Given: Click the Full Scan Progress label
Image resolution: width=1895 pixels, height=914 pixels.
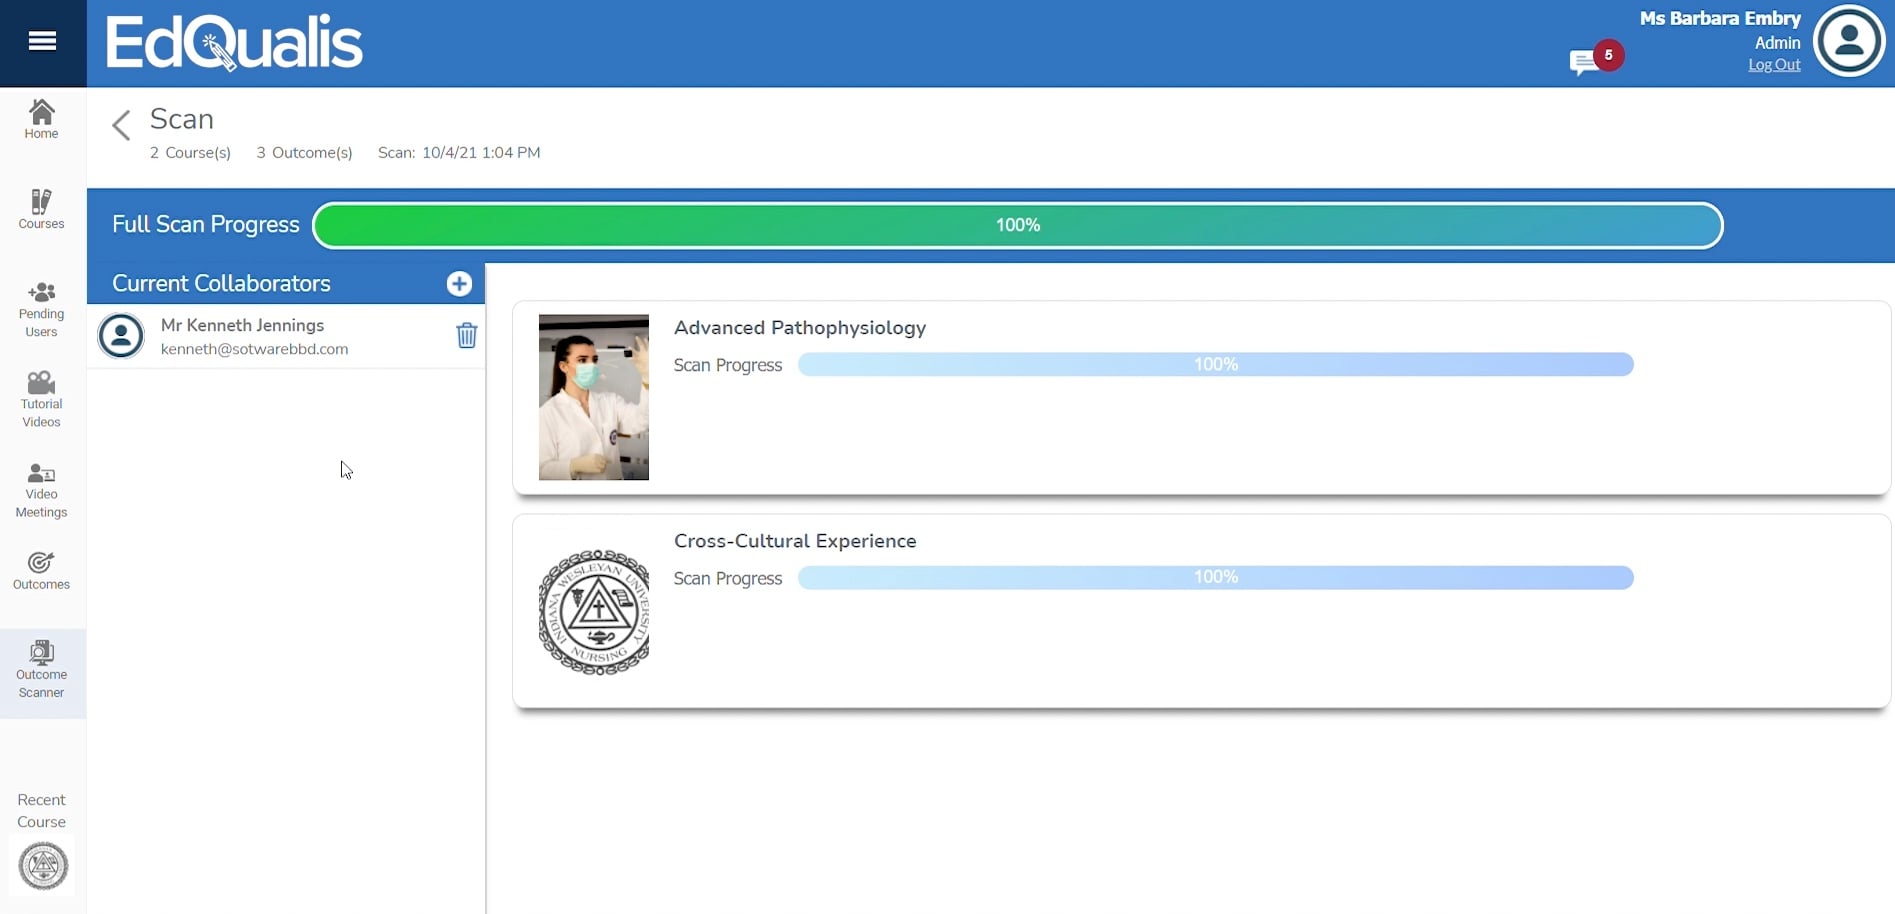Looking at the screenshot, I should pos(206,225).
